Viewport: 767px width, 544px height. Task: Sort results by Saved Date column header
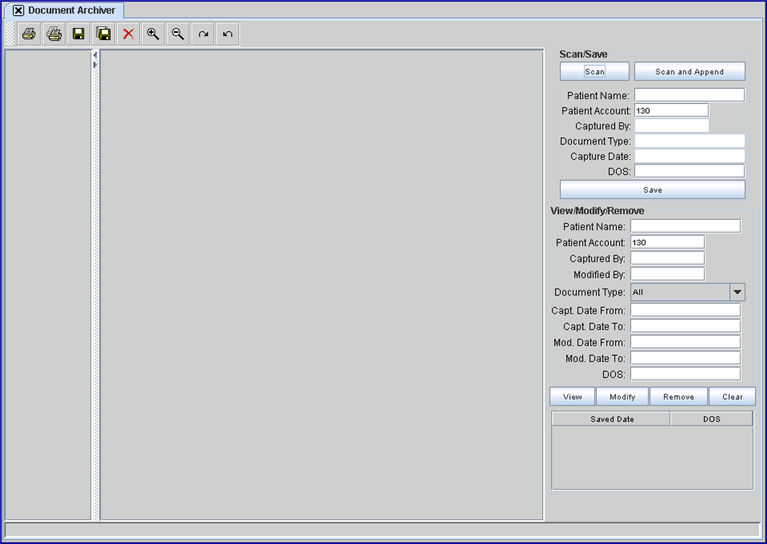tap(611, 419)
